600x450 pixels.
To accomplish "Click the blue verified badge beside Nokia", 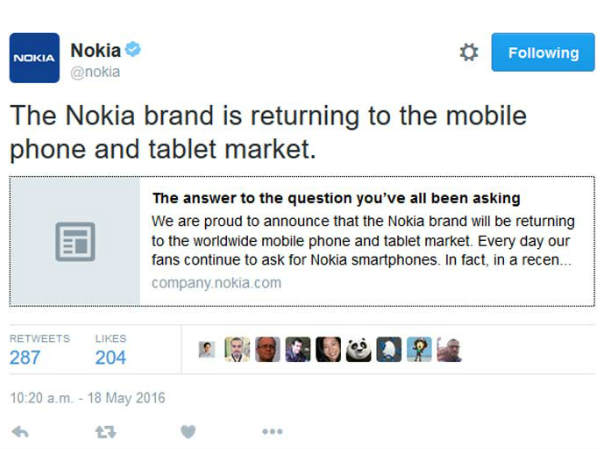I will [x=132, y=50].
